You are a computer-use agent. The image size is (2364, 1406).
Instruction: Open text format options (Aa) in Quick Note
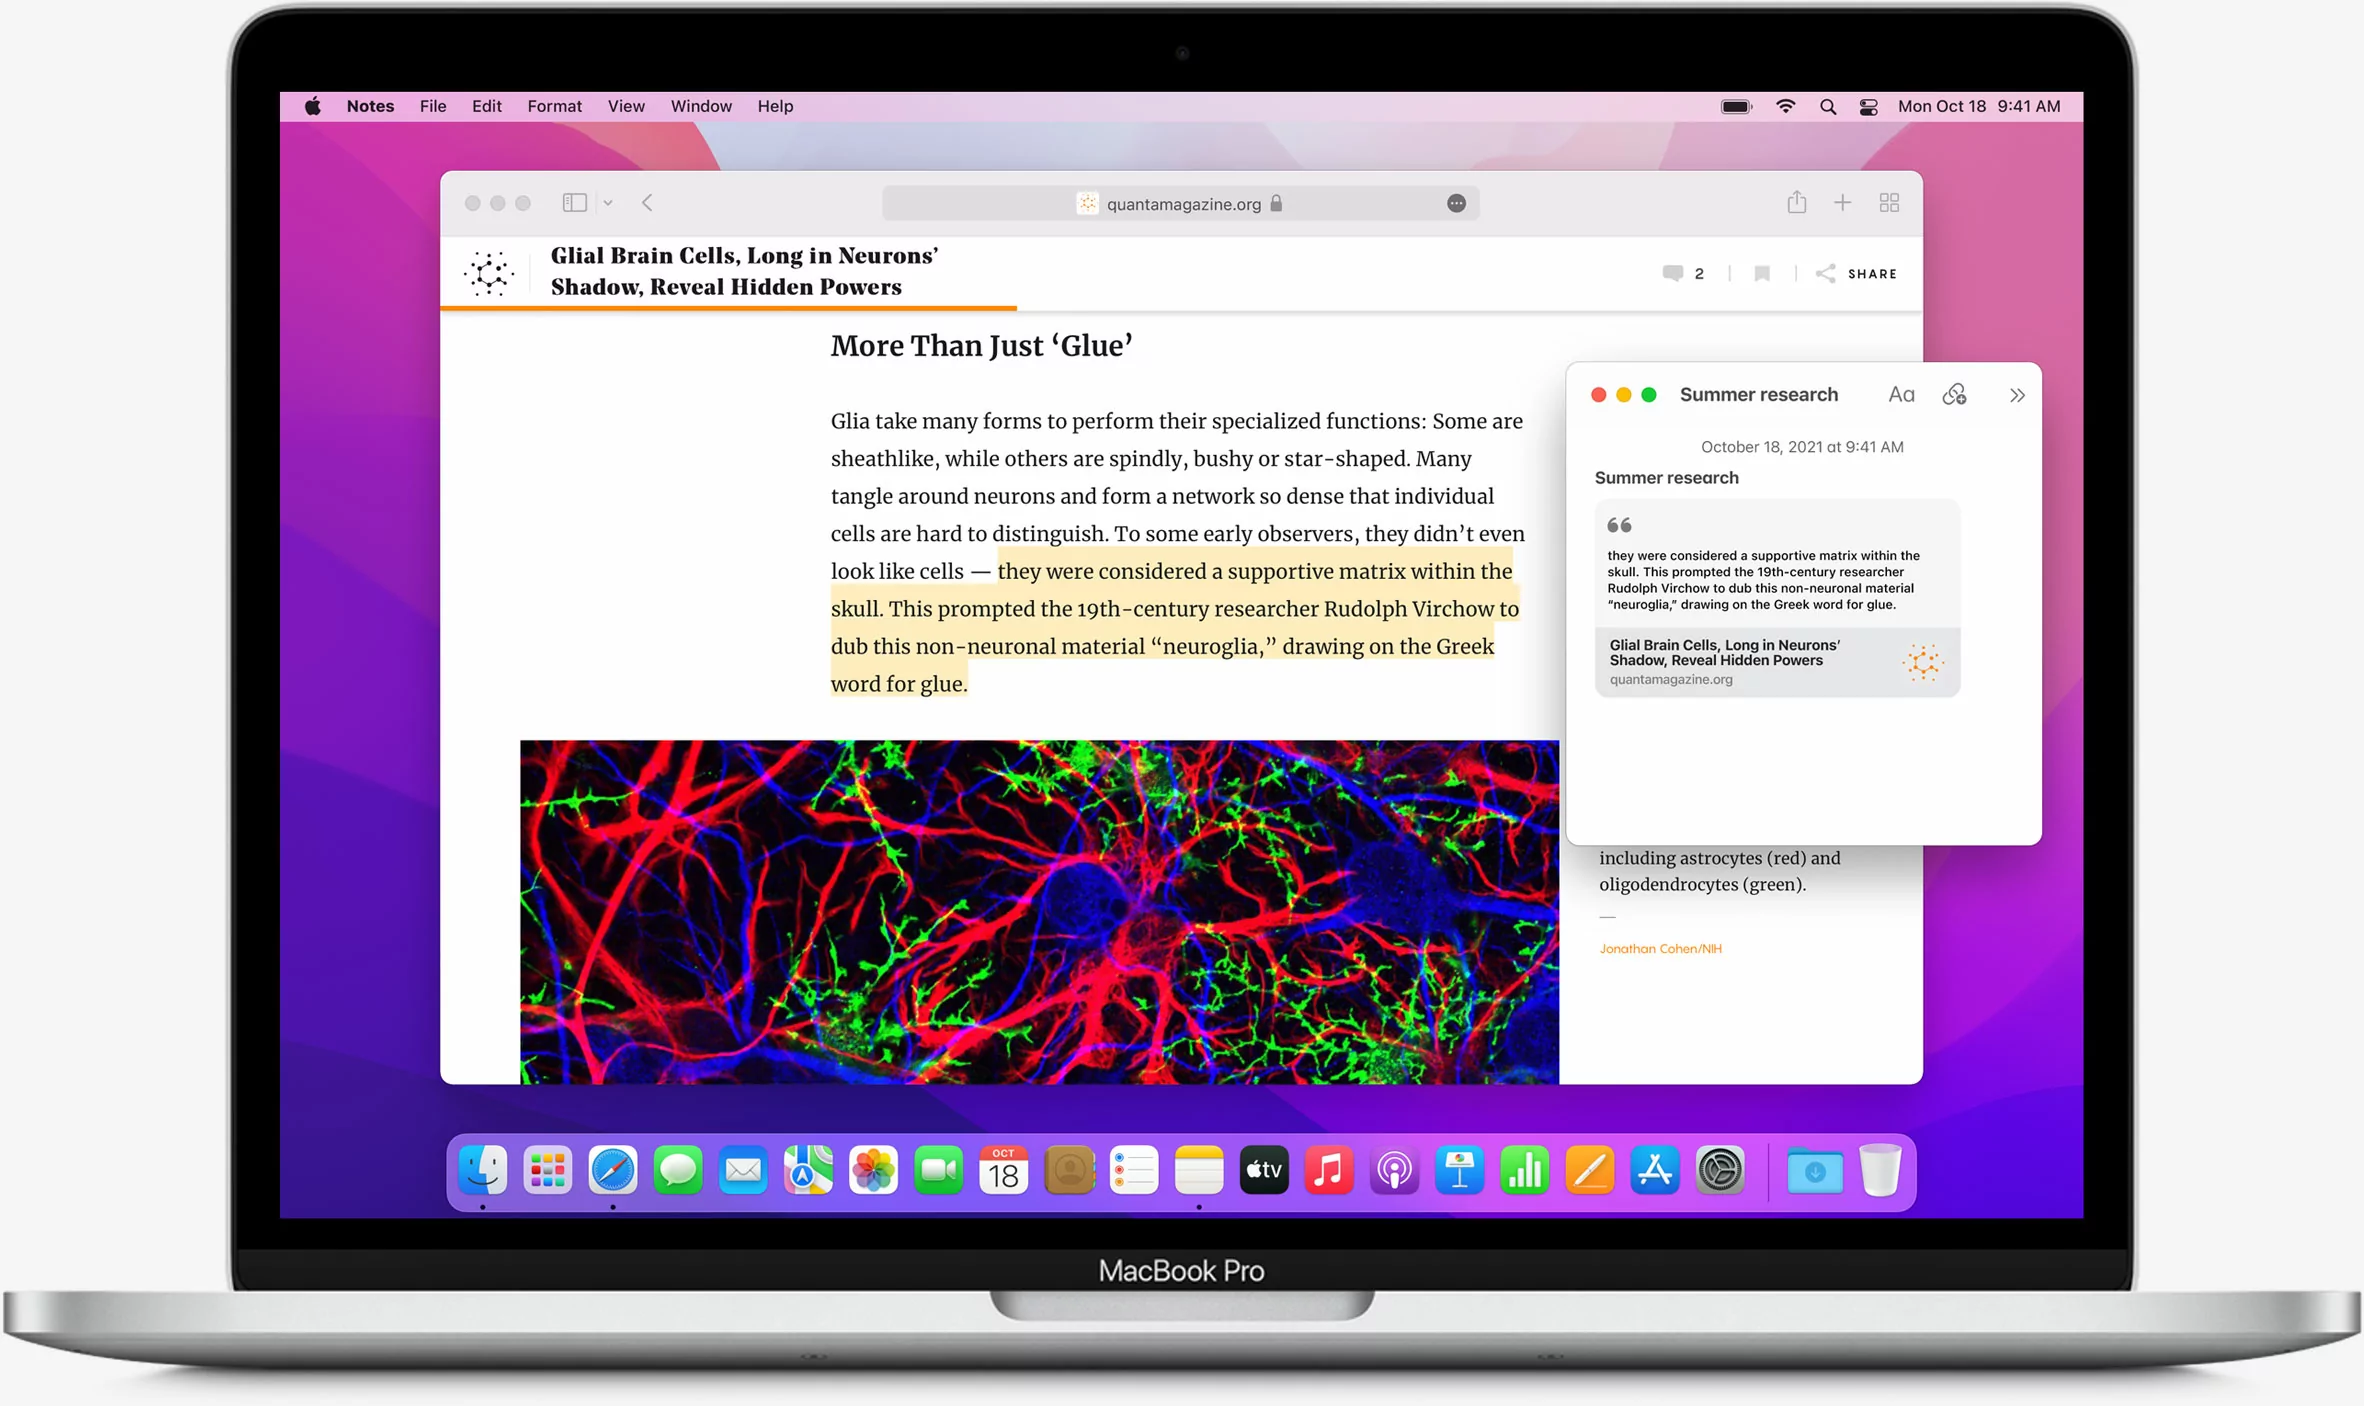pyautogui.click(x=1901, y=394)
